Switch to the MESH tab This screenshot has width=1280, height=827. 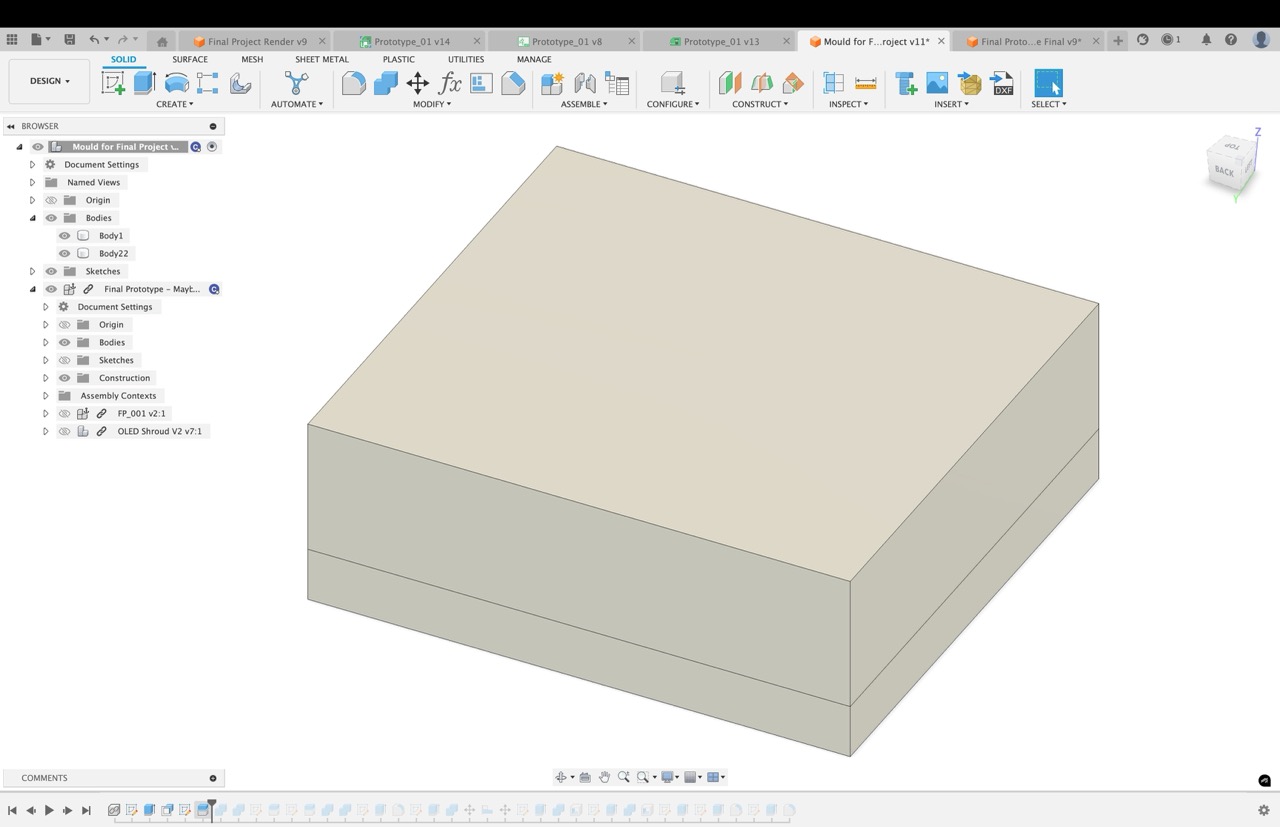252,59
